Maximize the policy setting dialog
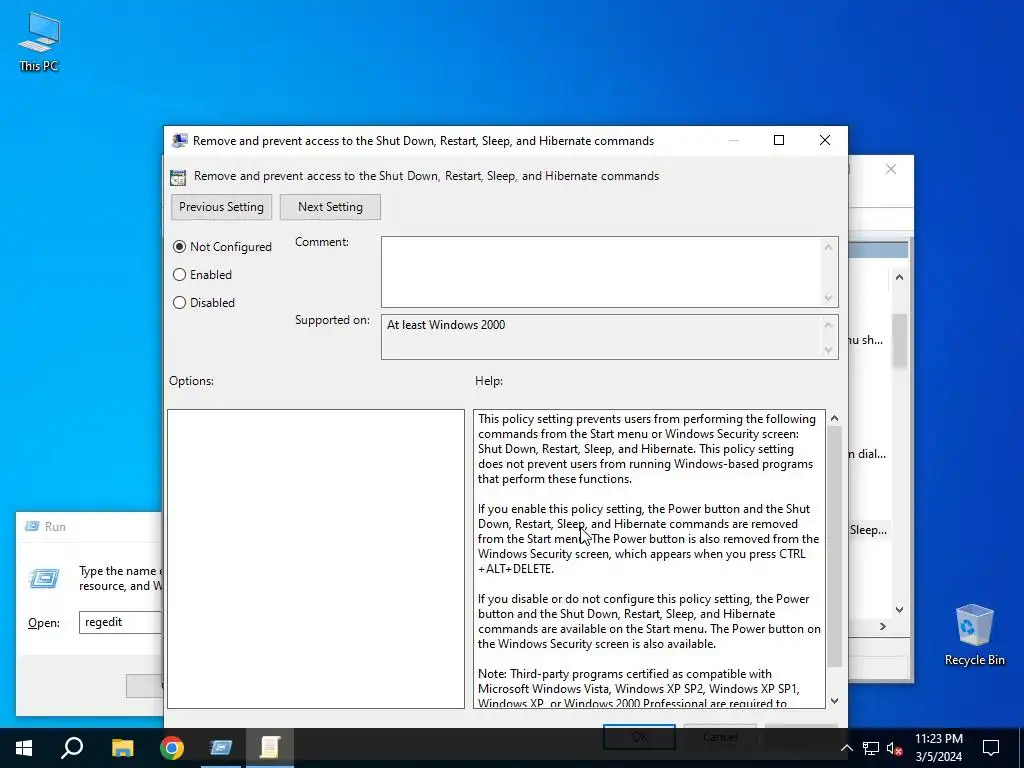This screenshot has height=768, width=1024. click(x=778, y=140)
